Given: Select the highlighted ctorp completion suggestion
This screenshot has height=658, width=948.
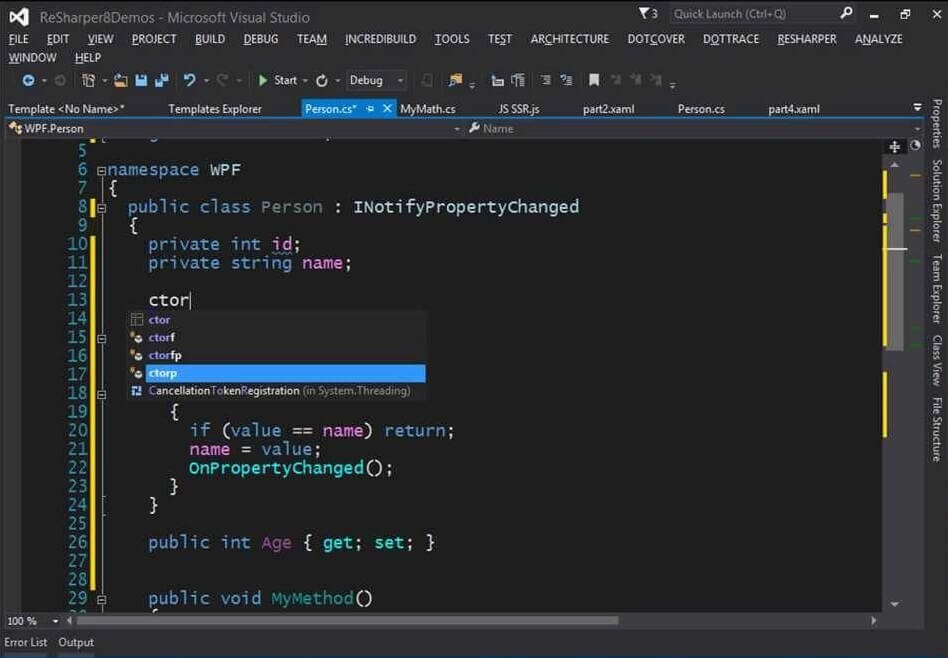Looking at the screenshot, I should tap(276, 373).
